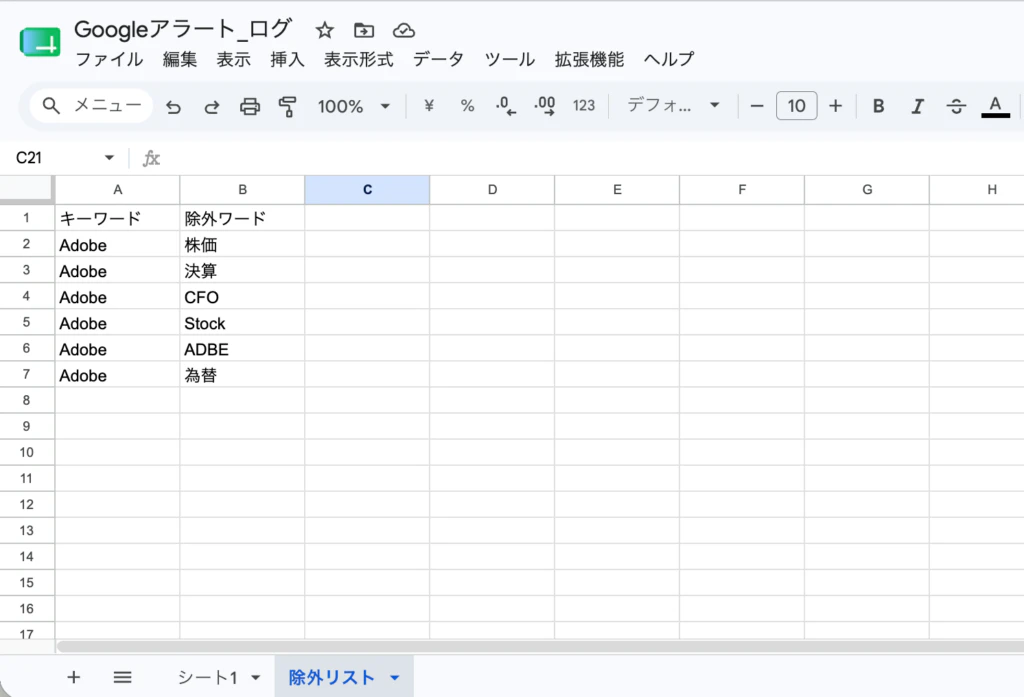
Task: Select column D header
Action: pos(492,189)
